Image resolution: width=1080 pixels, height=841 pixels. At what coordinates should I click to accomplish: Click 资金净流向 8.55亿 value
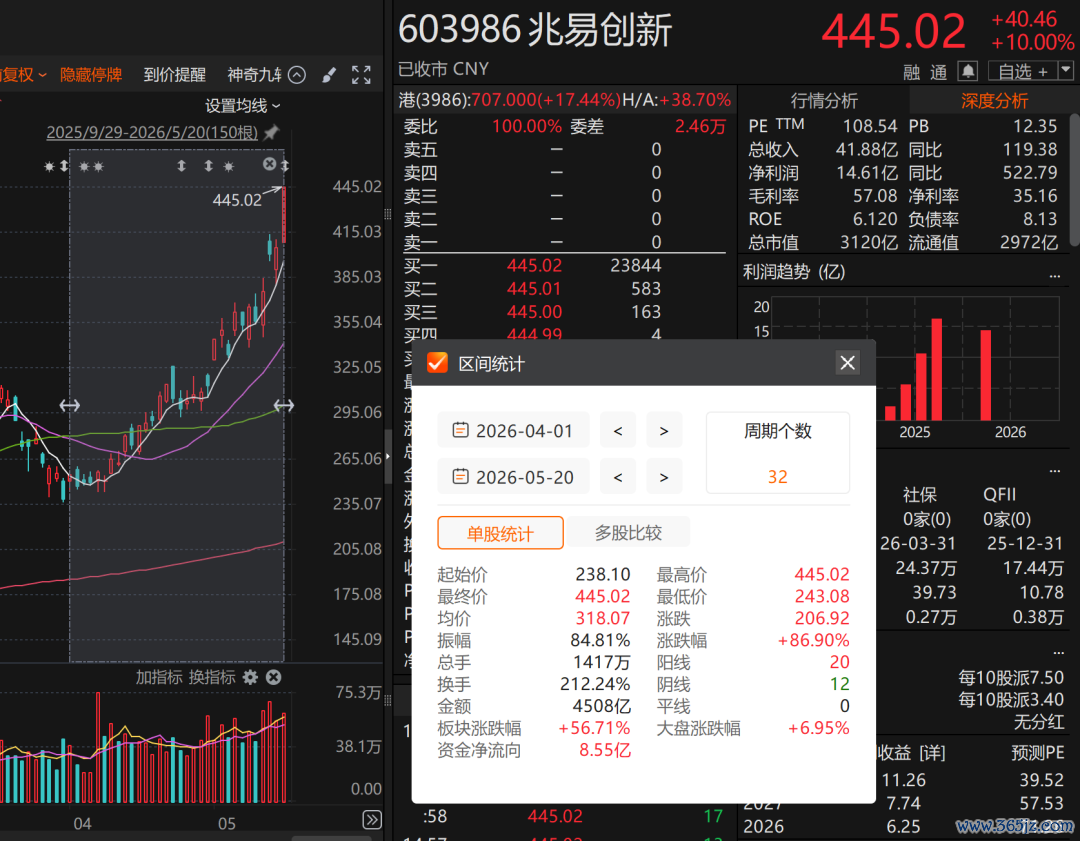605,750
